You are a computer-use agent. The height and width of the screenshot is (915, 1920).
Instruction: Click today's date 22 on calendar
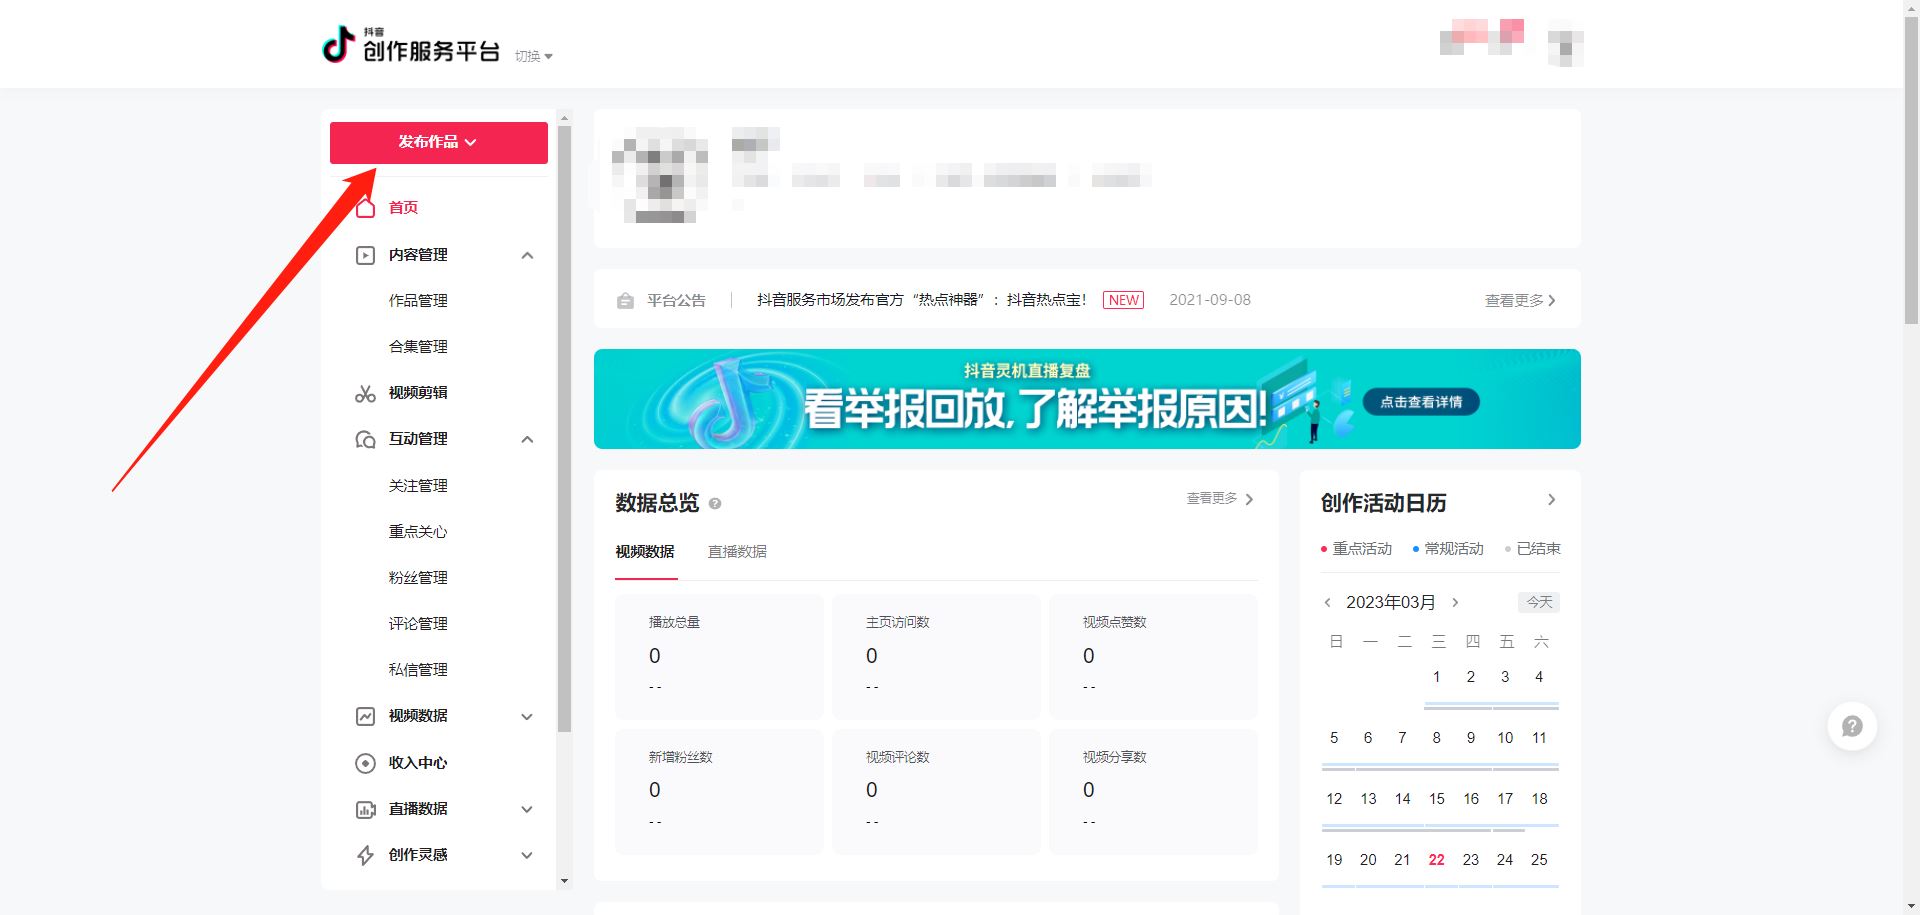[x=1436, y=859]
